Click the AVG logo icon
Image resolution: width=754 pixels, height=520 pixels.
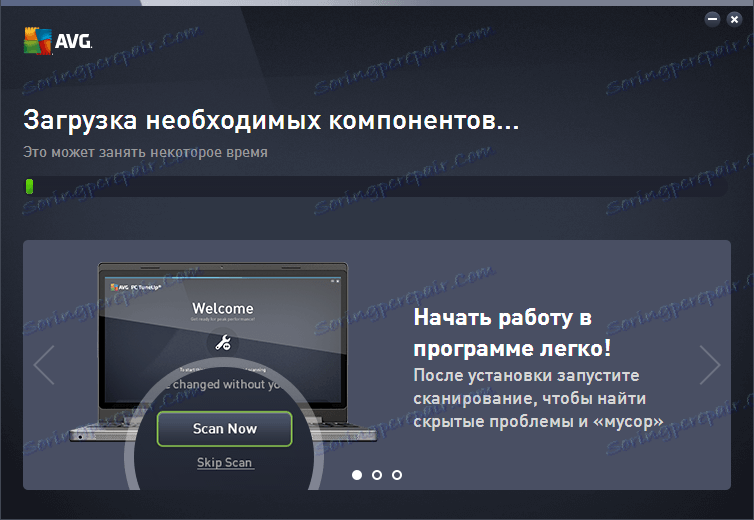coord(38,41)
